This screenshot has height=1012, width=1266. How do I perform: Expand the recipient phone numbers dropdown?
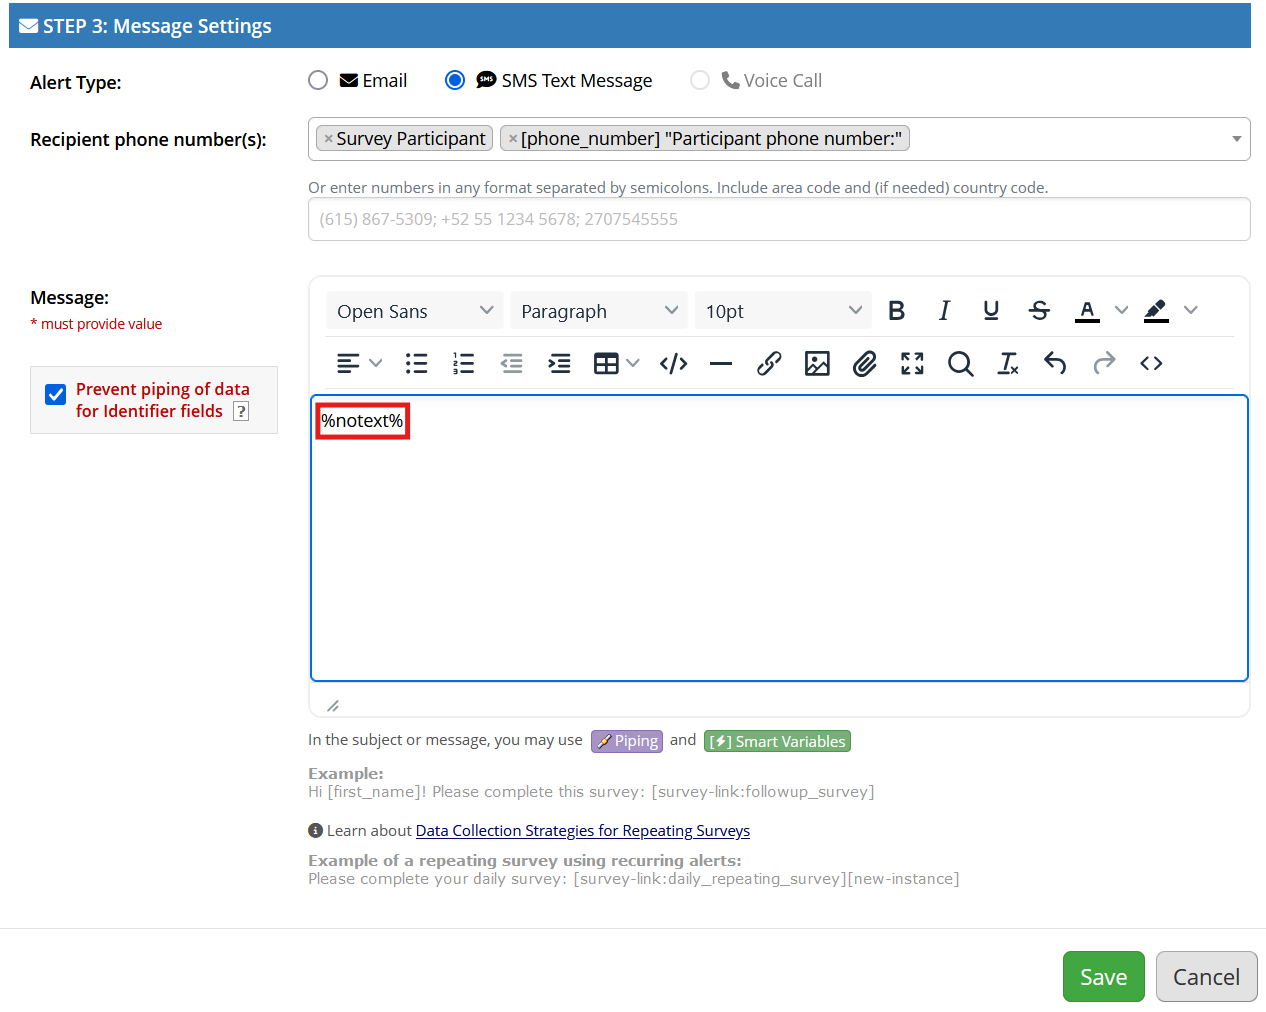coord(1237,139)
